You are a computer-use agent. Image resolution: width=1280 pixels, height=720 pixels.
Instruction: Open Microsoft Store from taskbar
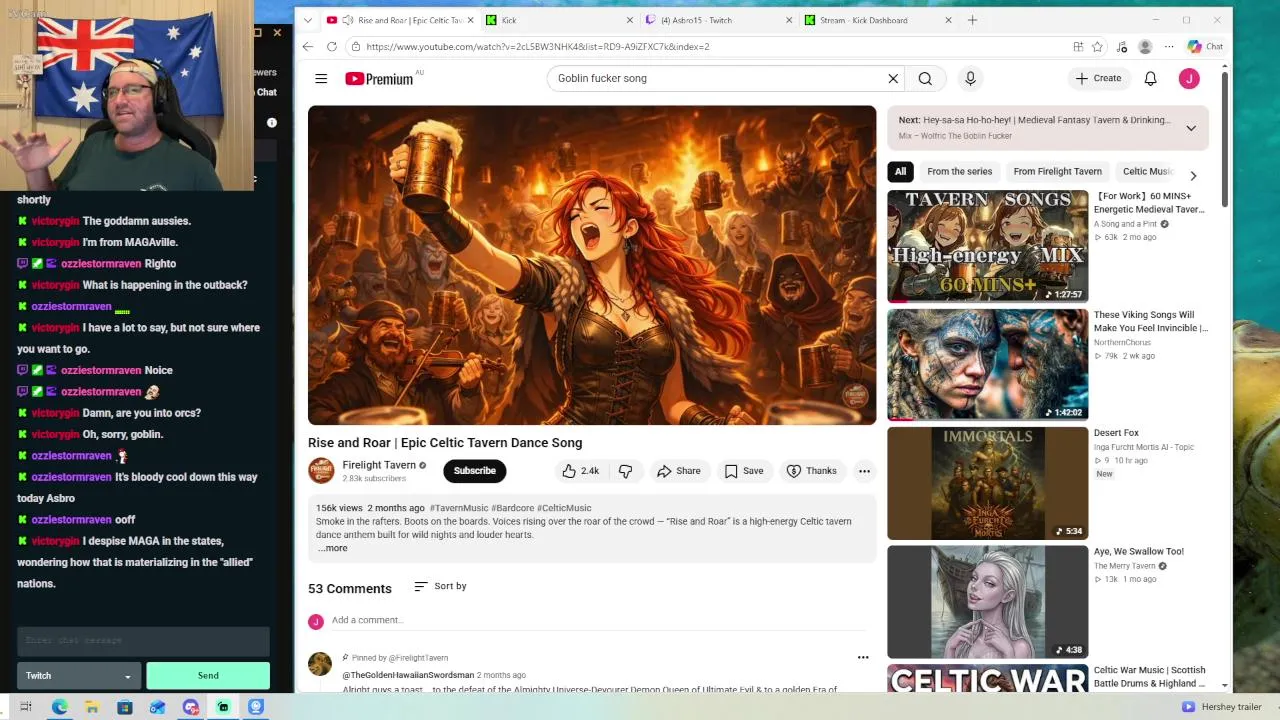(125, 707)
